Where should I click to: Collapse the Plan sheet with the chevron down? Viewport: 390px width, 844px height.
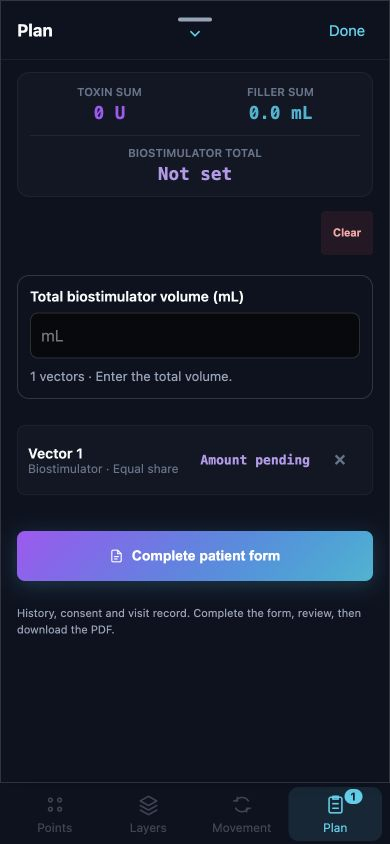[x=195, y=34]
